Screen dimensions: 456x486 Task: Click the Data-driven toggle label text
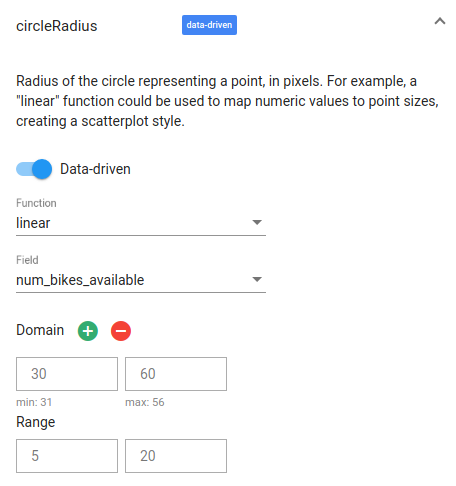(x=95, y=169)
